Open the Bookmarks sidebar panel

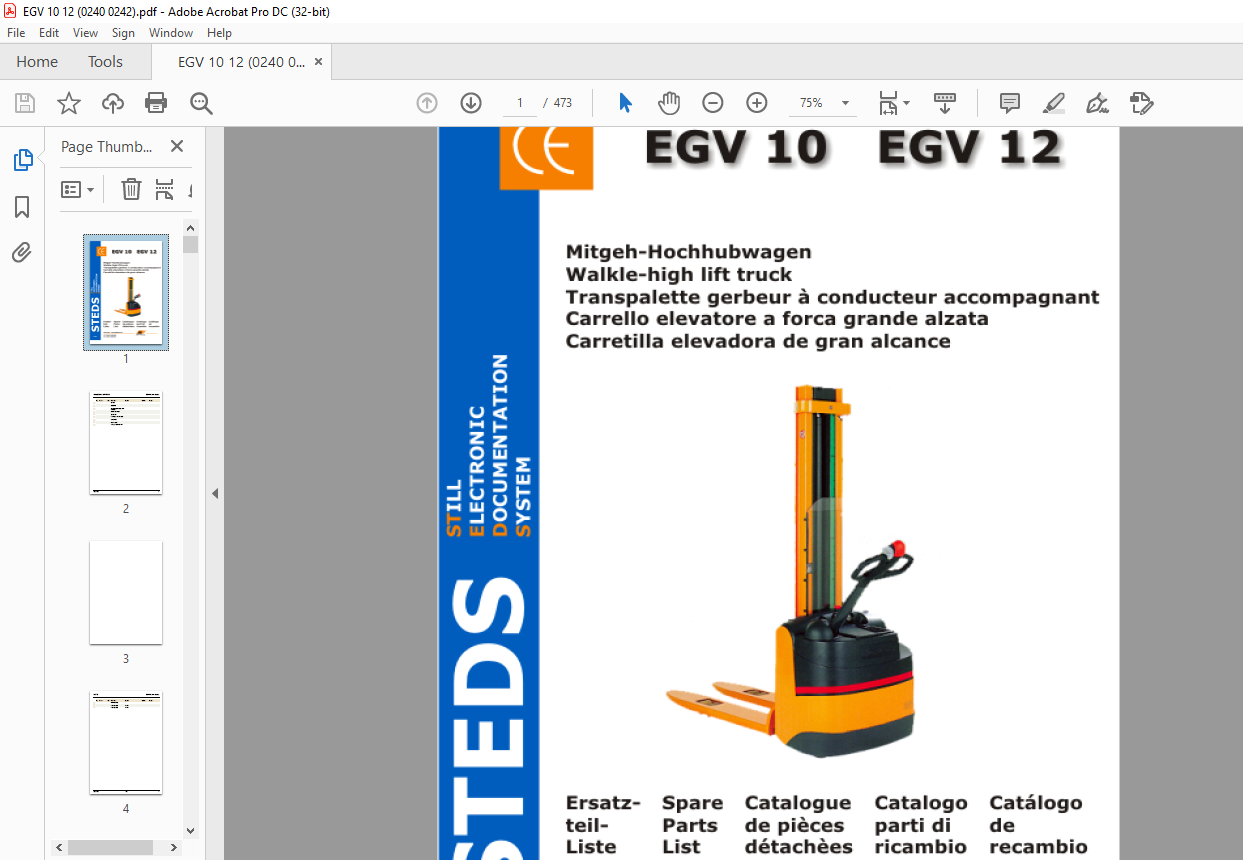tap(22, 207)
